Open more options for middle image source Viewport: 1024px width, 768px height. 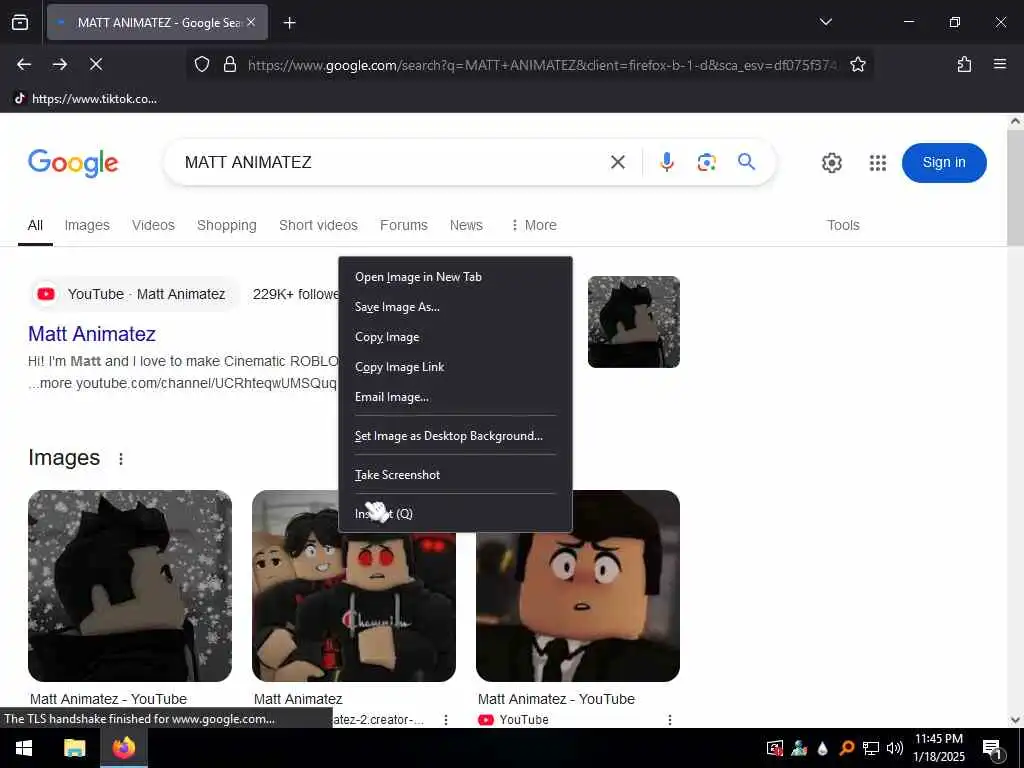[x=446, y=720]
